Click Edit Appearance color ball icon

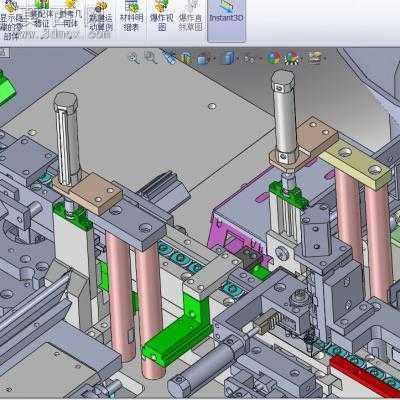274,58
